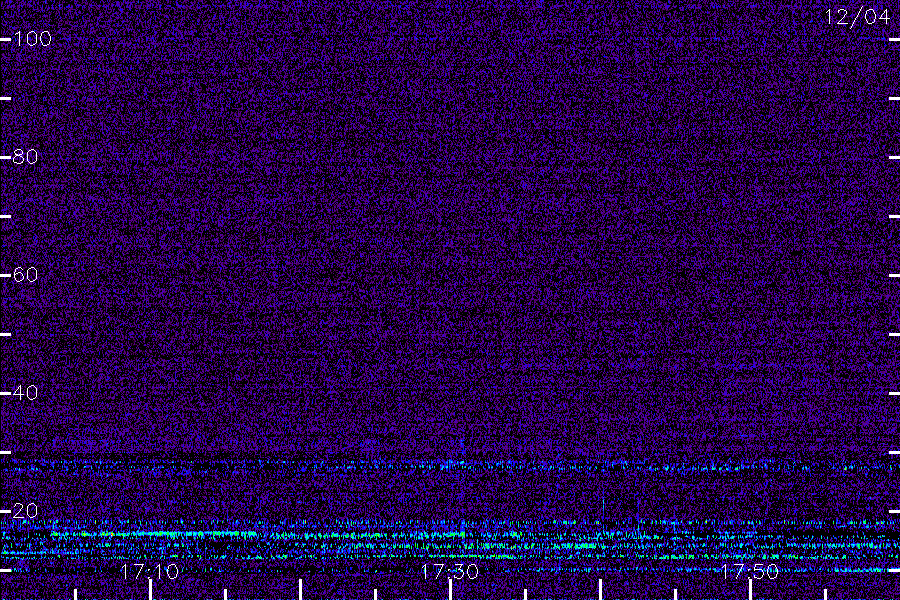Click the 40 frequency axis label

pyautogui.click(x=25, y=393)
